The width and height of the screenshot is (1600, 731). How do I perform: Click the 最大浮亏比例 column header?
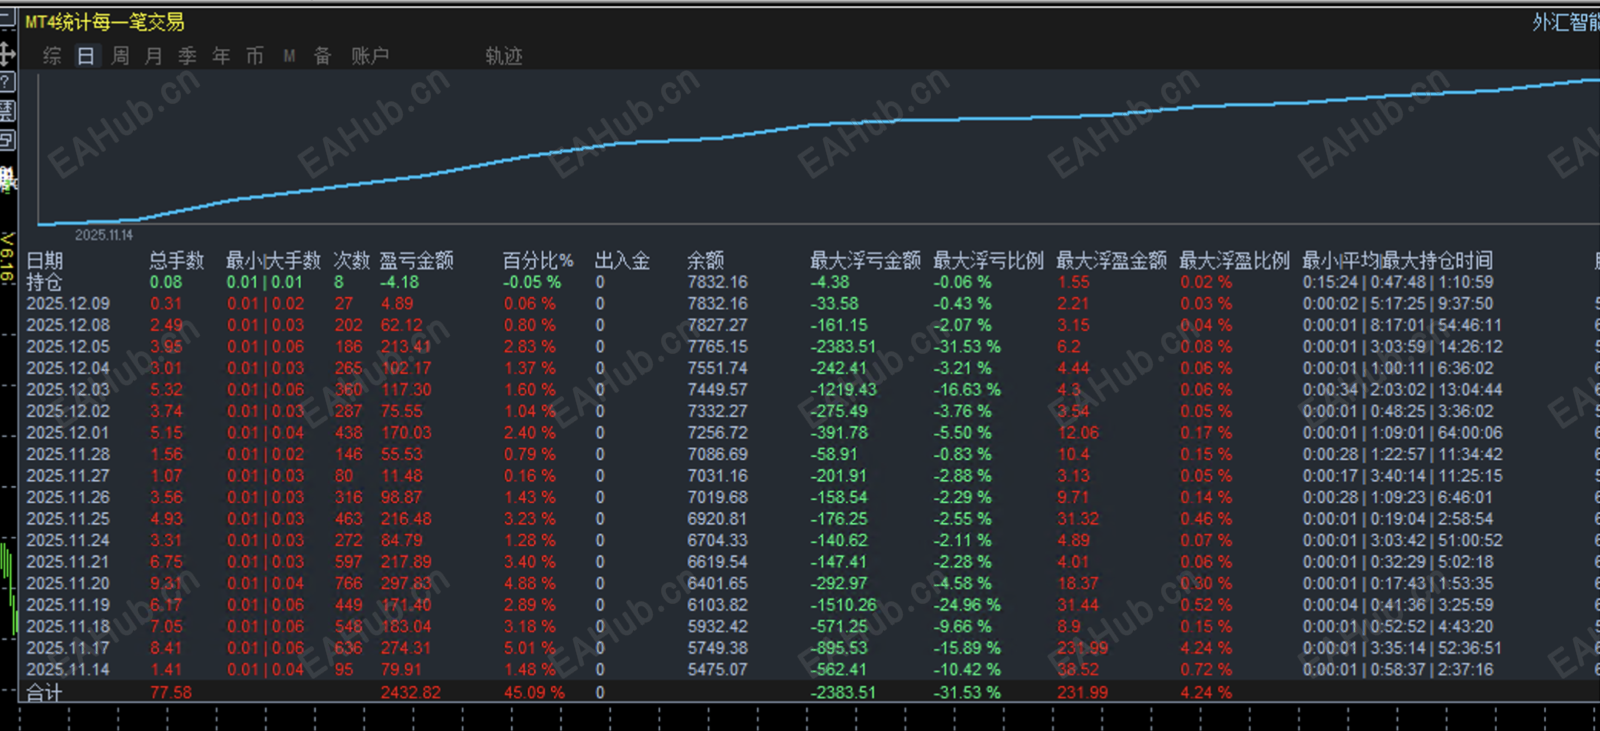point(988,261)
